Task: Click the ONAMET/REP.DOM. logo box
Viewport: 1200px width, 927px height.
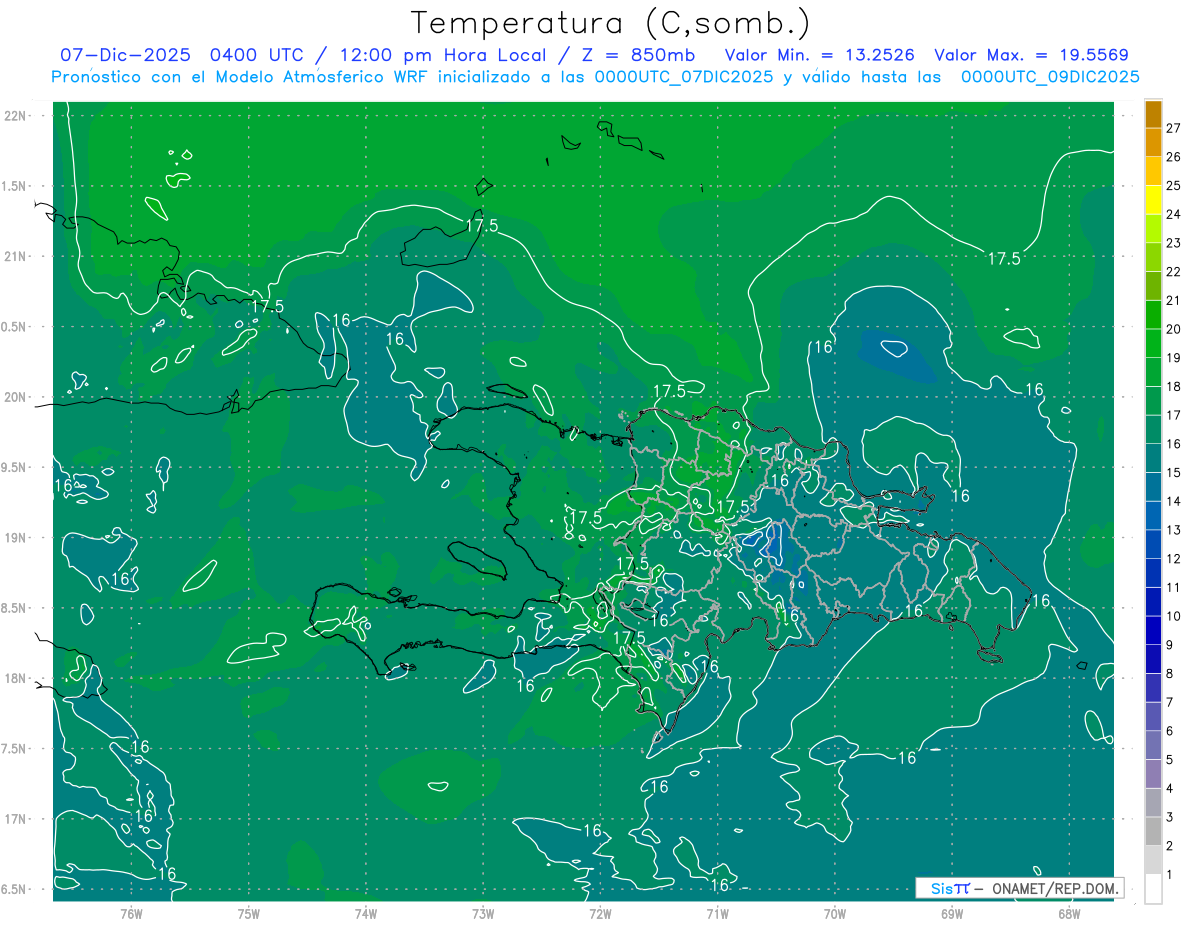Action: 1019,888
